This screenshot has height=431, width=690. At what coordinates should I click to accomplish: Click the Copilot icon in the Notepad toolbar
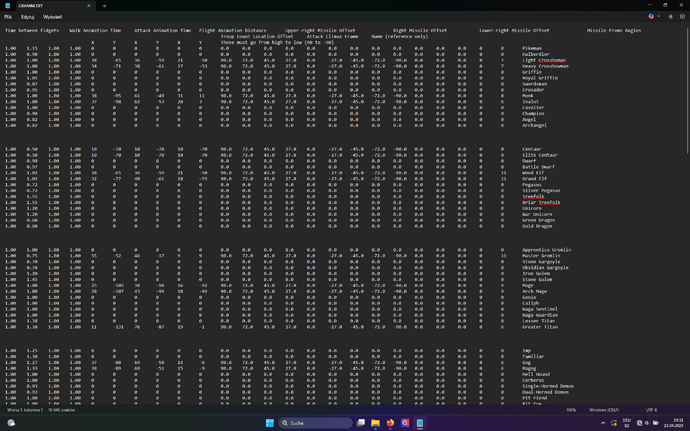pos(651,16)
